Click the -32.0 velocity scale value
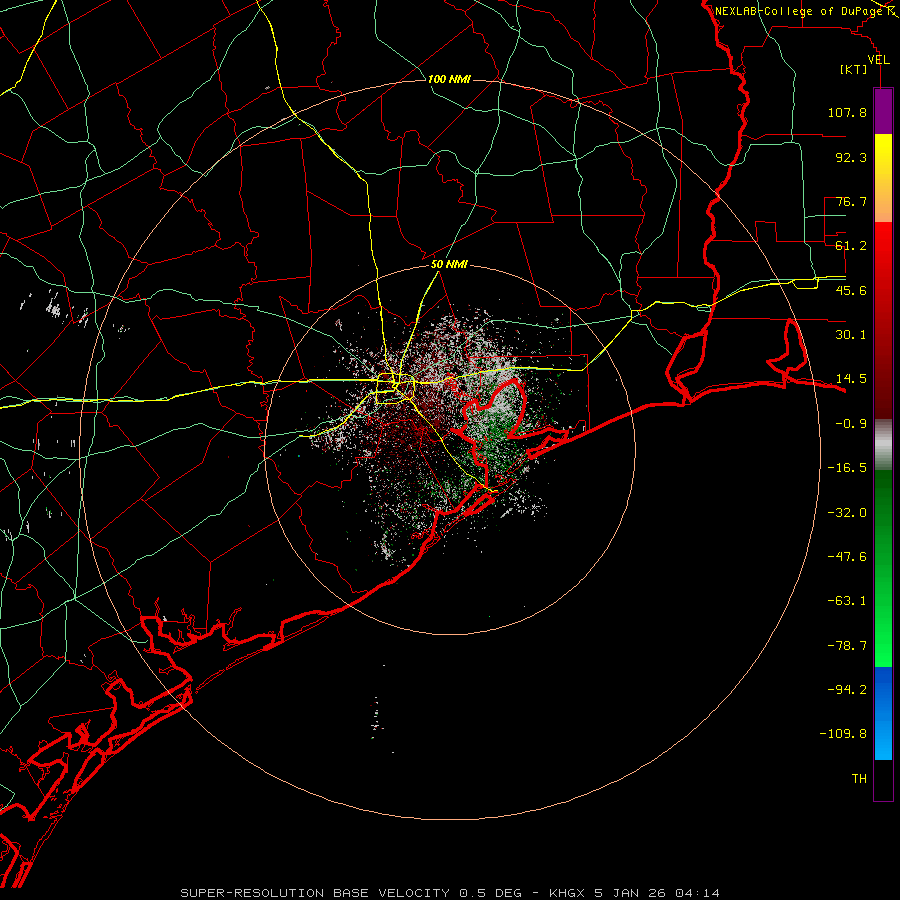Screen dimensions: 900x900 coord(847,513)
